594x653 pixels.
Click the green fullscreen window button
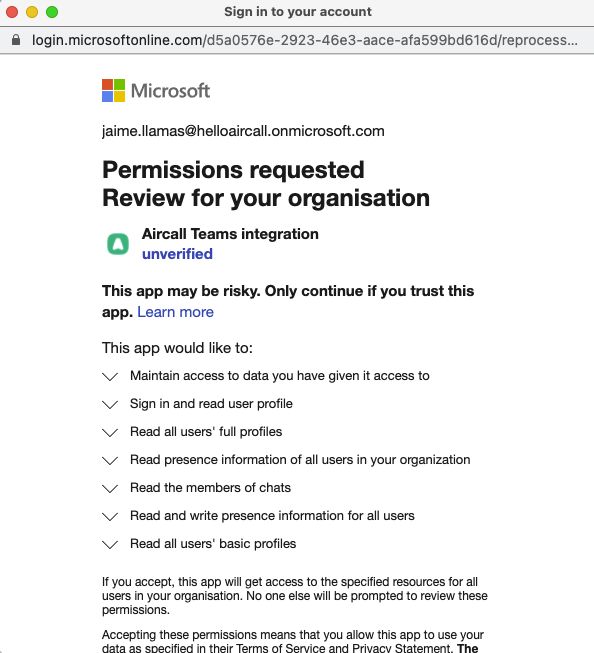click(x=52, y=12)
